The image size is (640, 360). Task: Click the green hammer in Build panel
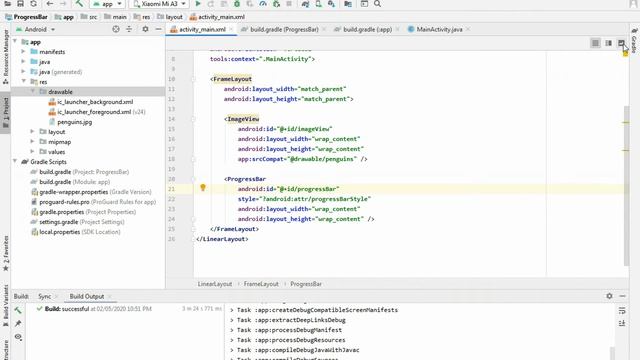pyautogui.click(x=18, y=311)
